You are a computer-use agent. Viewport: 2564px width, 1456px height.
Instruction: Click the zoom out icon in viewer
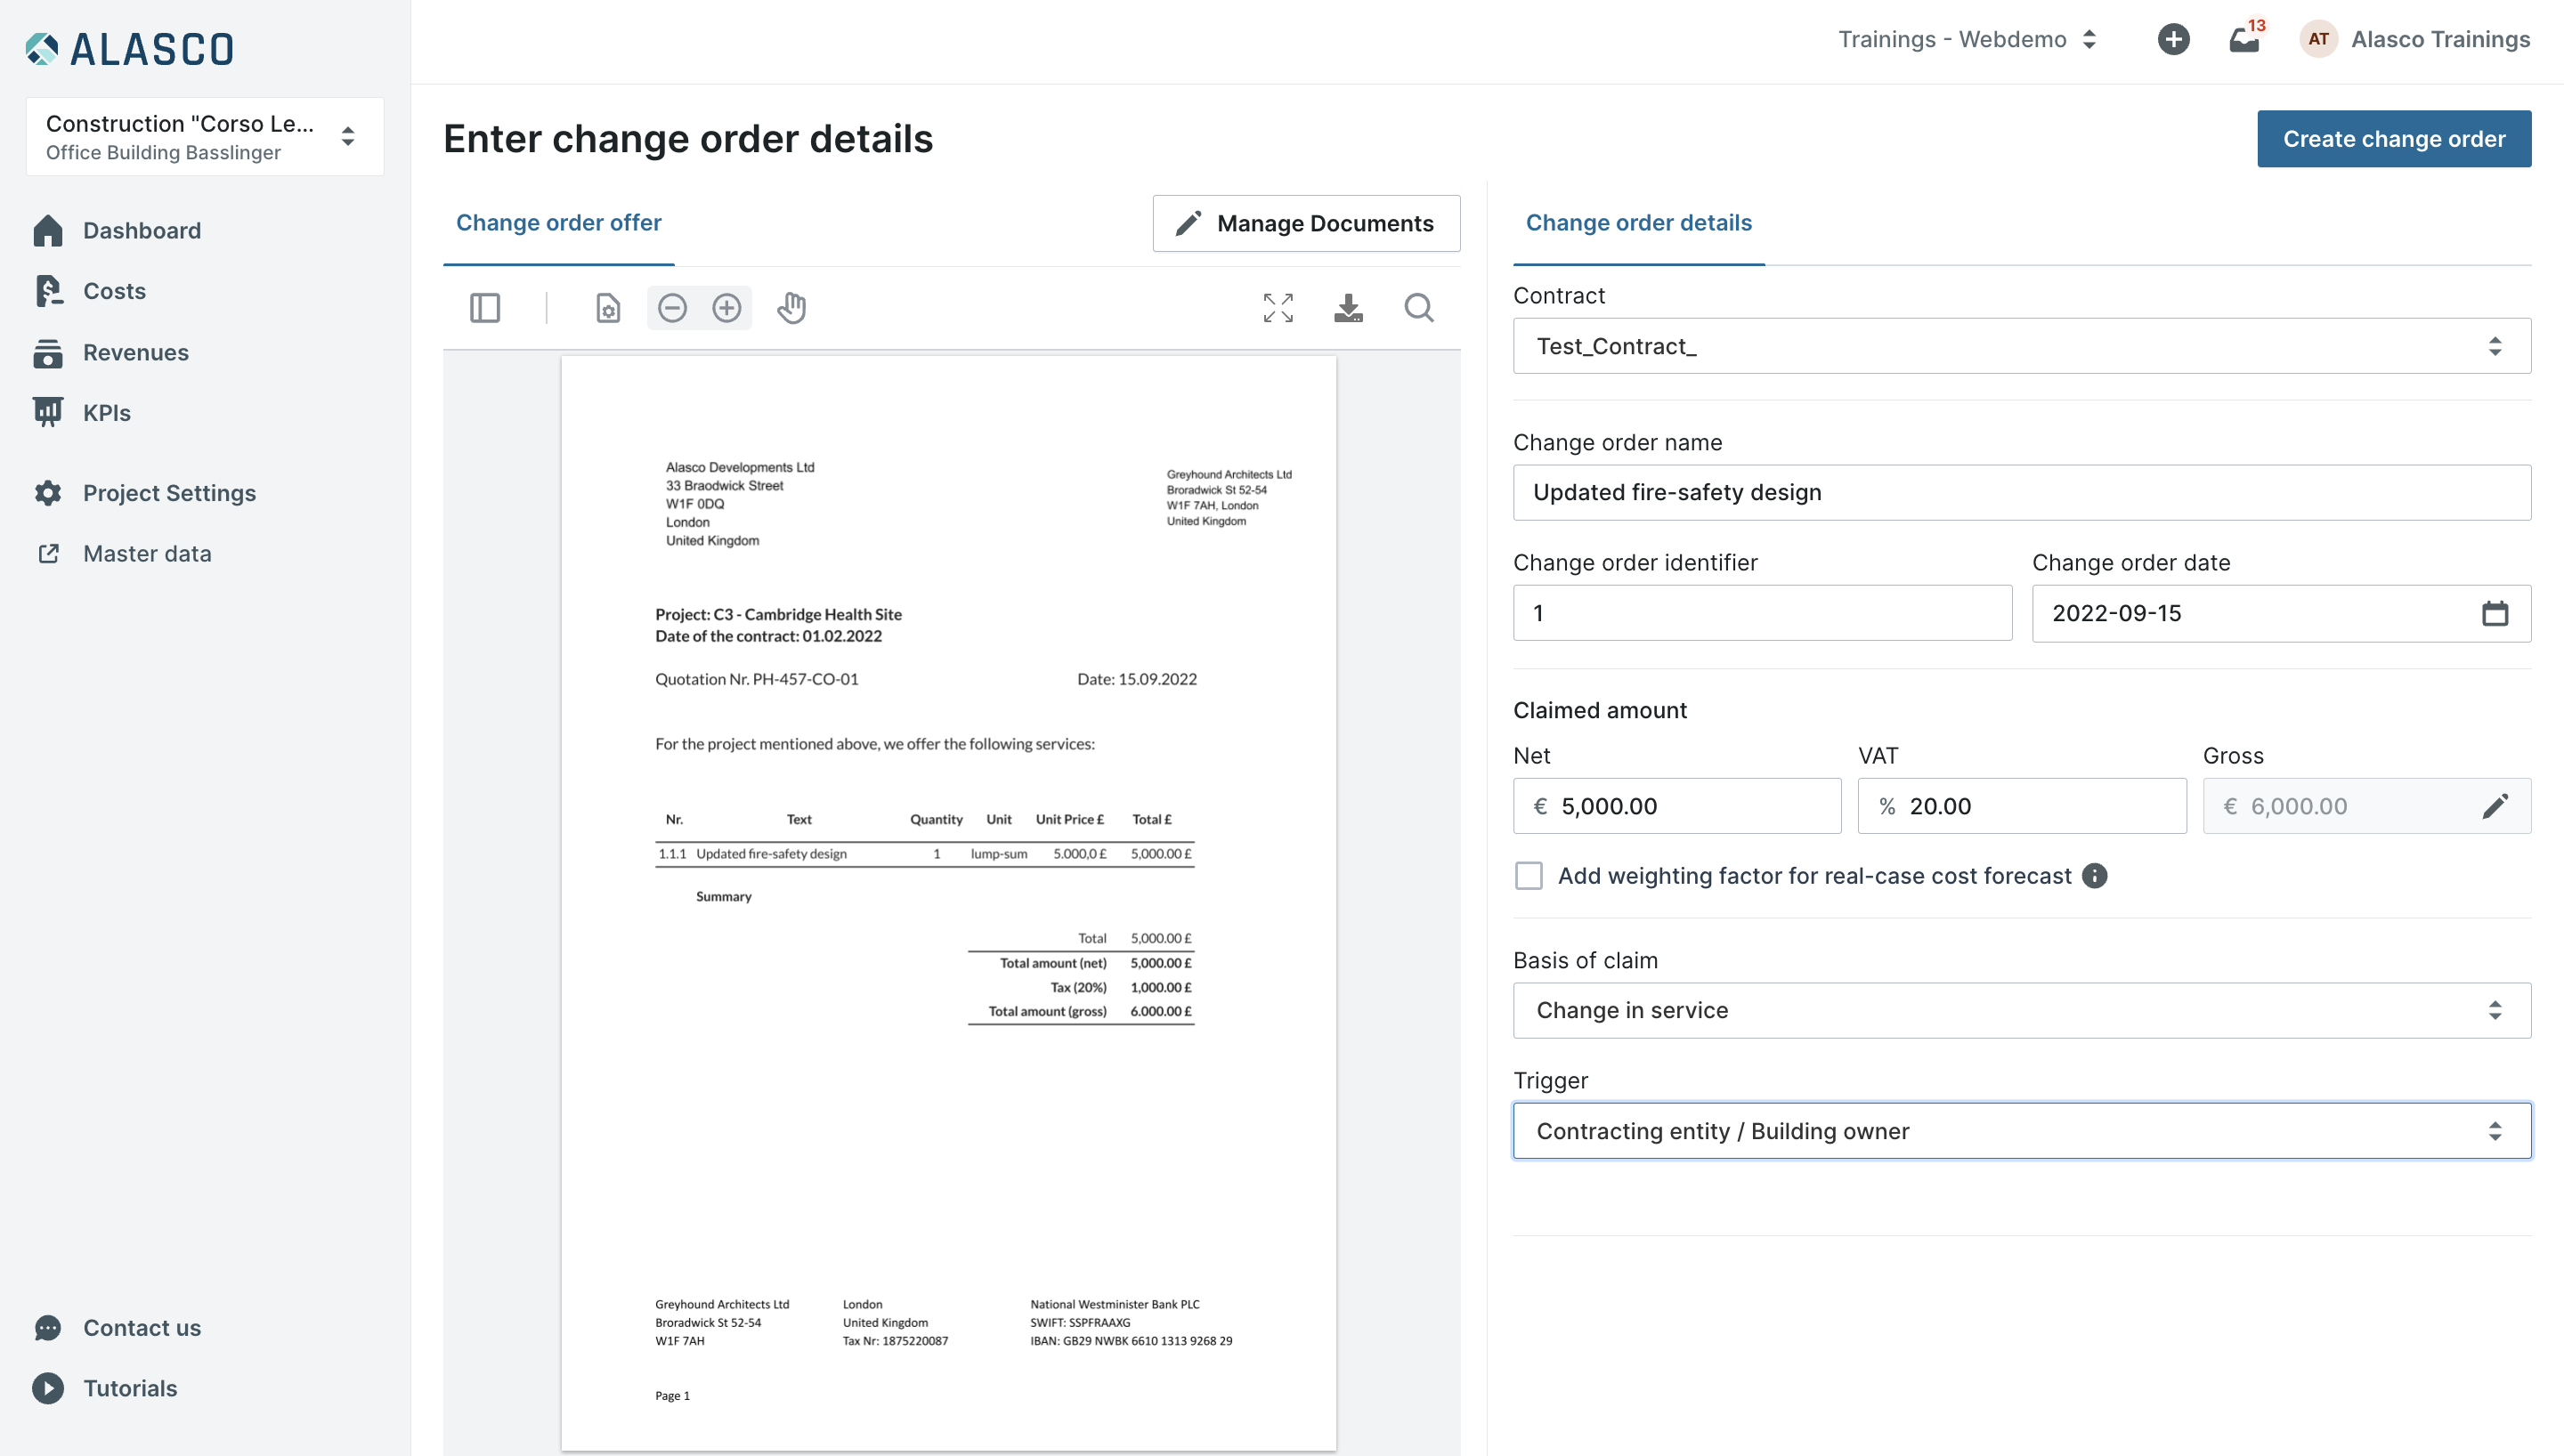point(673,308)
